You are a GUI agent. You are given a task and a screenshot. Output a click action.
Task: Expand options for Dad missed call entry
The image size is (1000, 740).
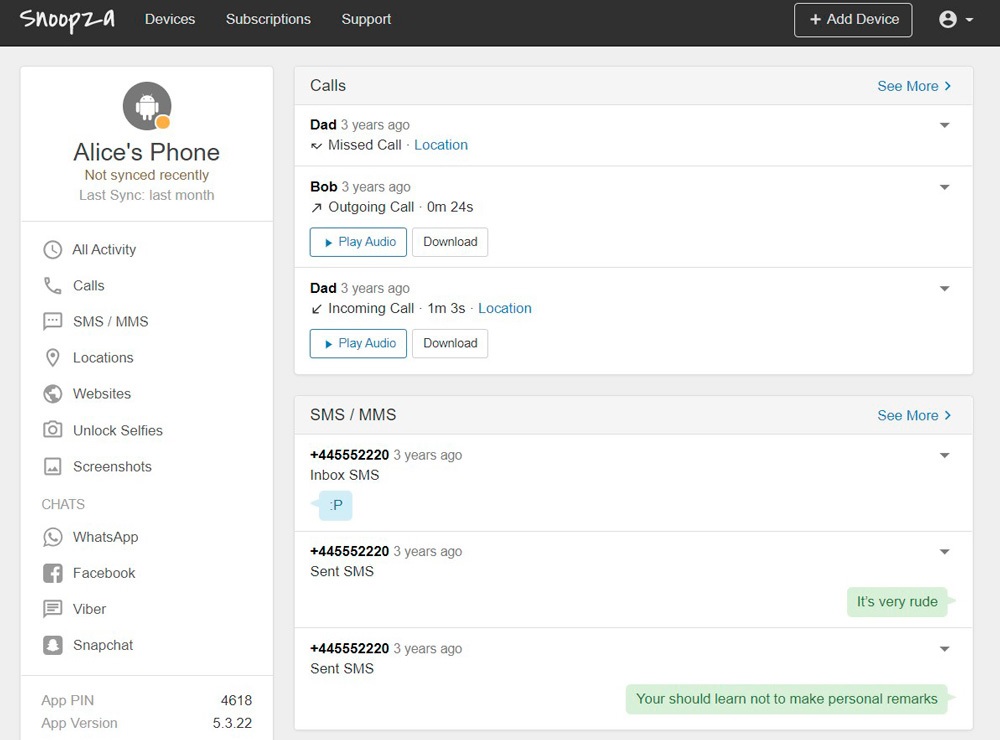pos(944,126)
